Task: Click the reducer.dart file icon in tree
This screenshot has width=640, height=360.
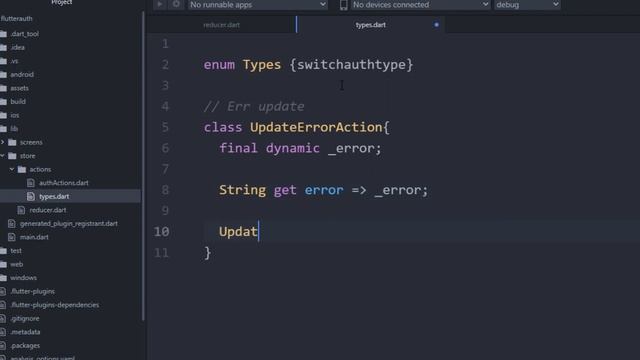Action: pos(21,210)
